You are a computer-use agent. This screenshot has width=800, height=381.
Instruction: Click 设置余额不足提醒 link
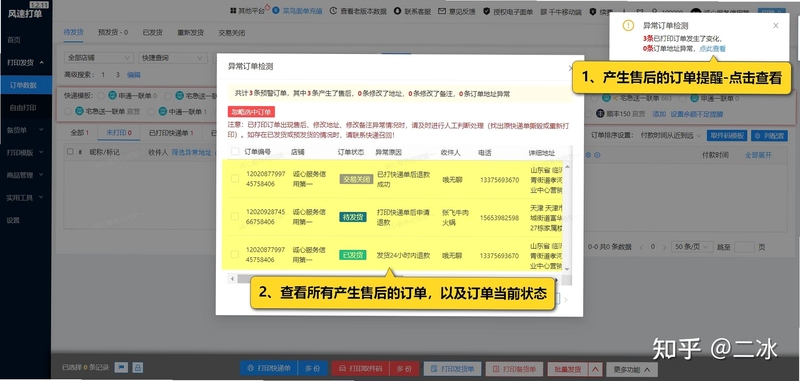click(x=696, y=114)
